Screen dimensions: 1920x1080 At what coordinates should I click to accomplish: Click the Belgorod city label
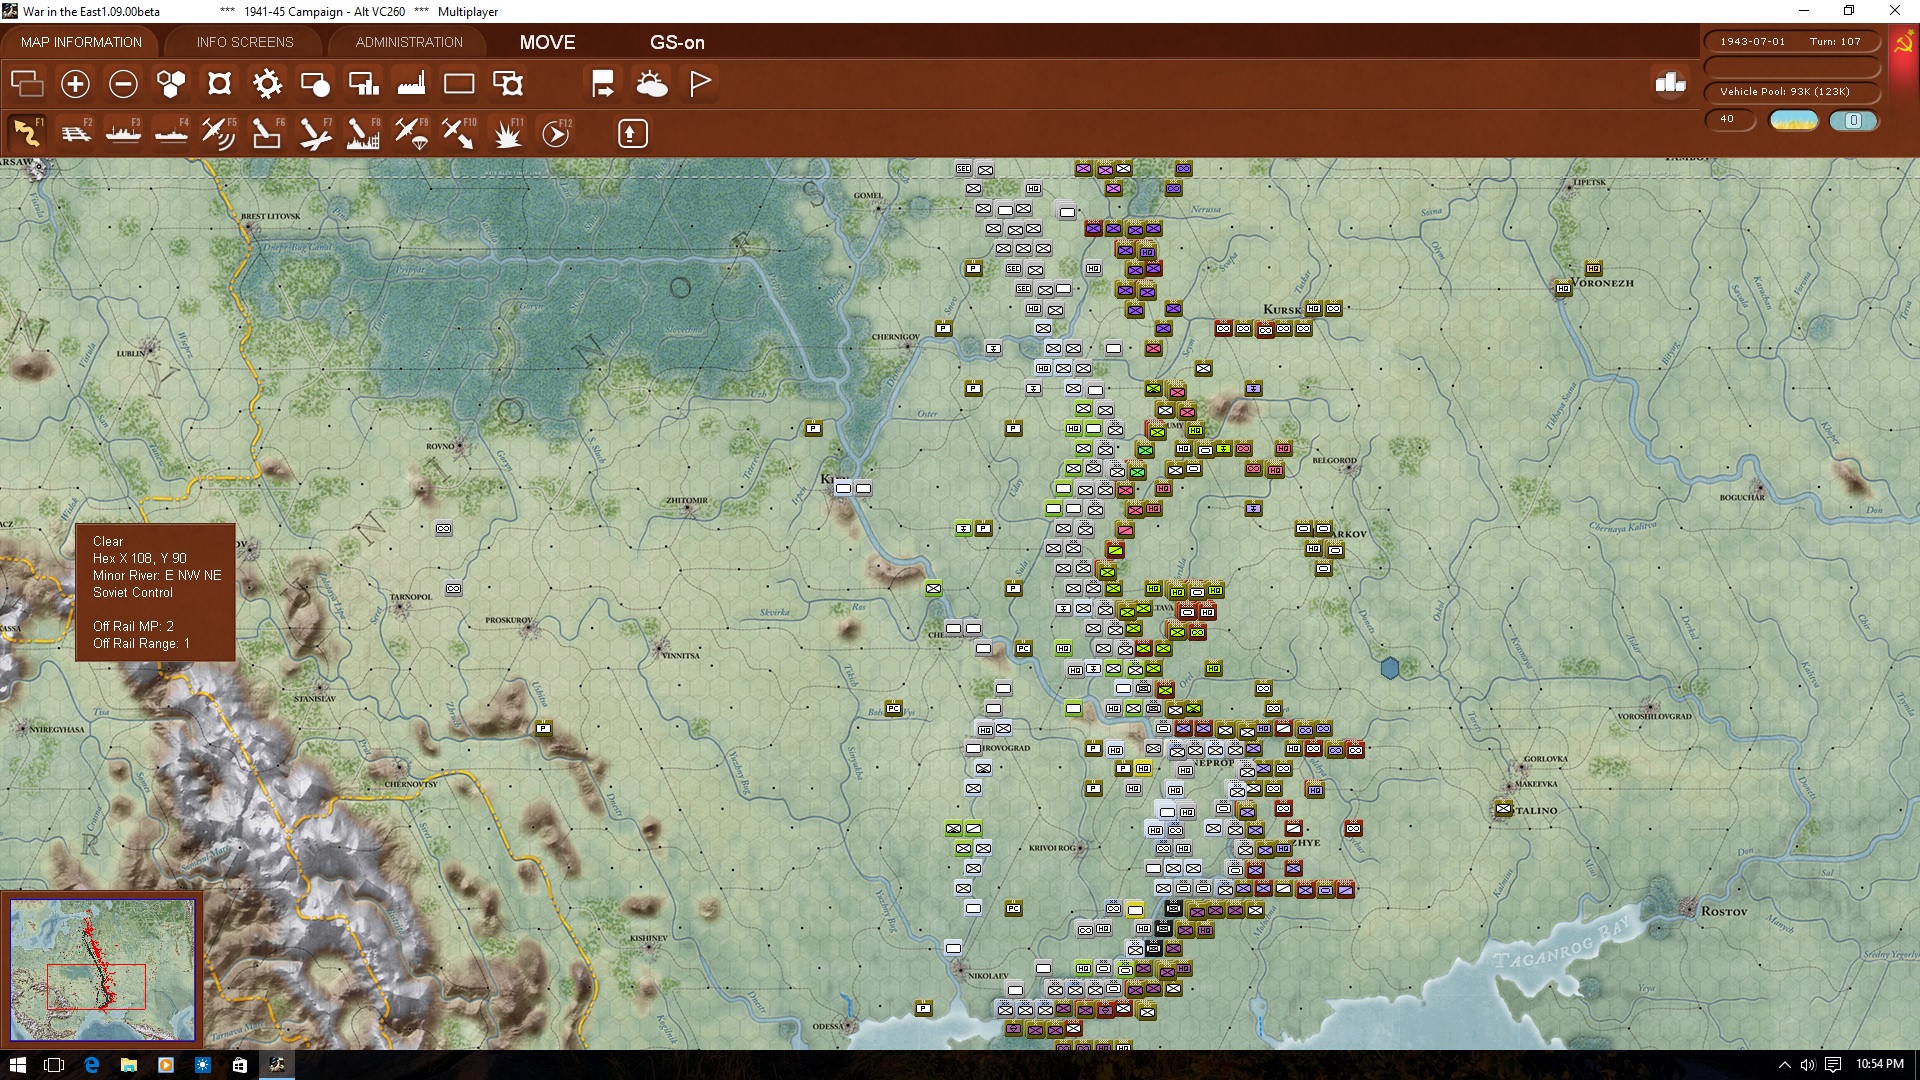pyautogui.click(x=1335, y=461)
